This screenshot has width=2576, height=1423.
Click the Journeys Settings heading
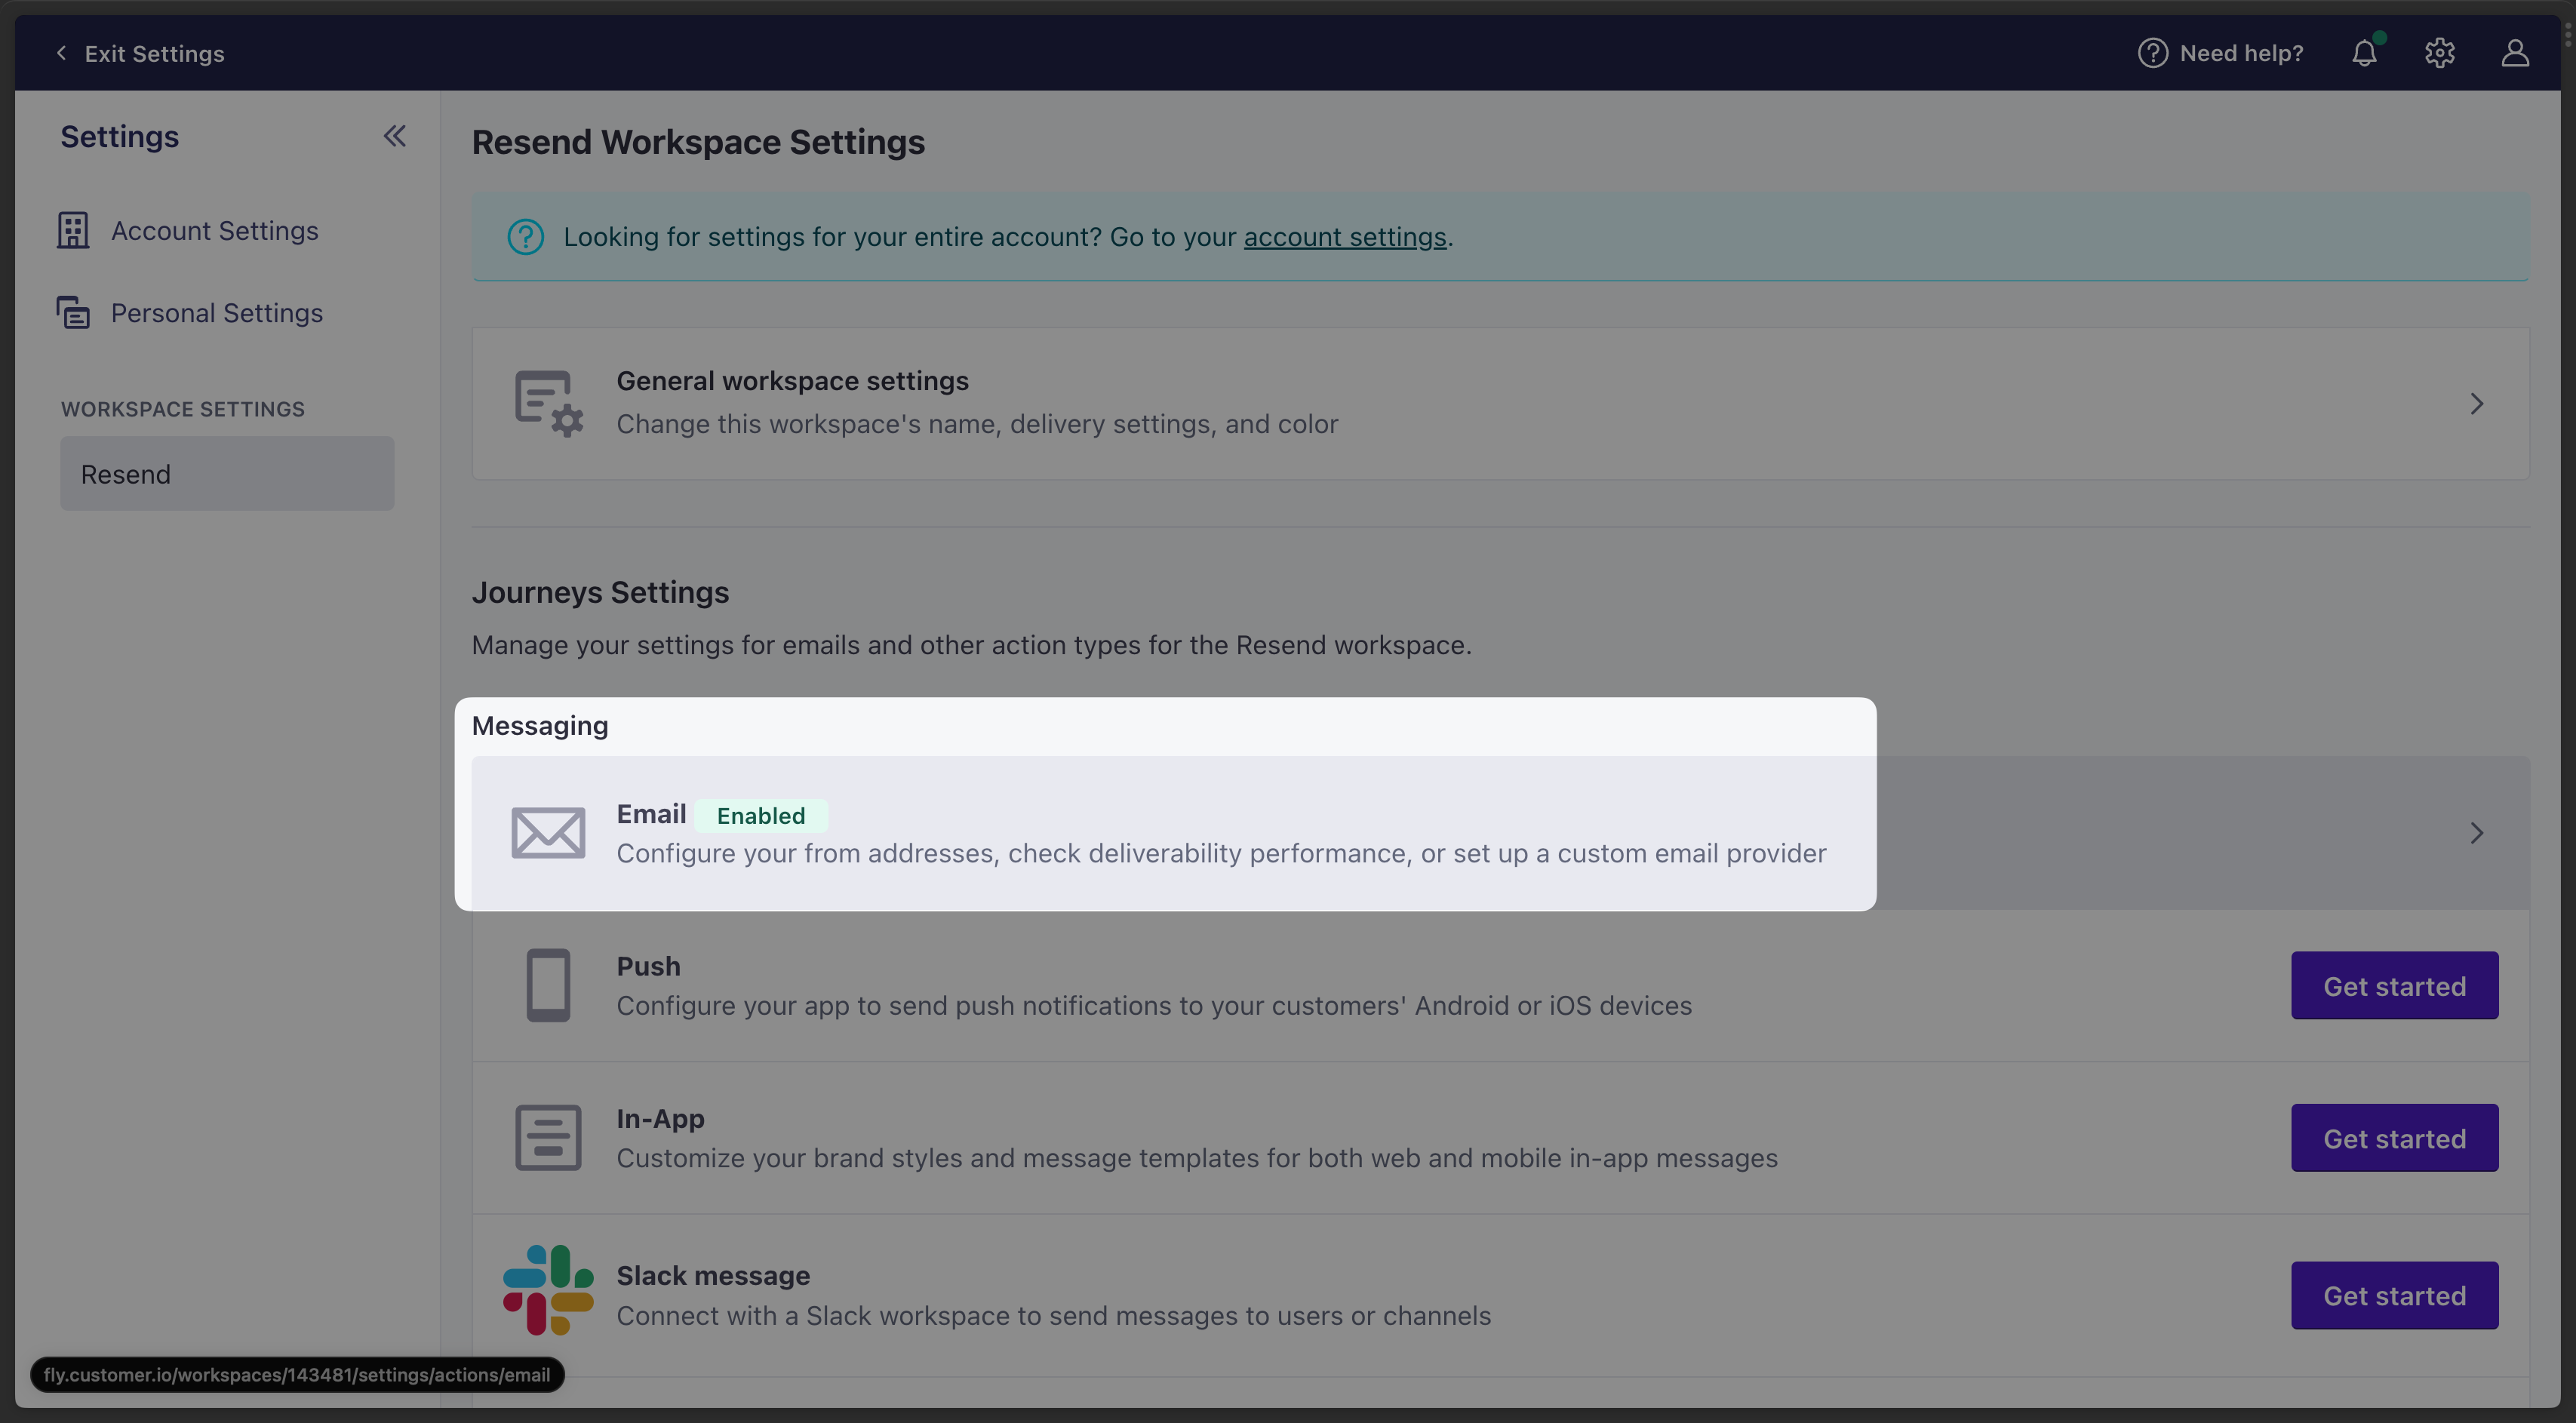point(600,592)
